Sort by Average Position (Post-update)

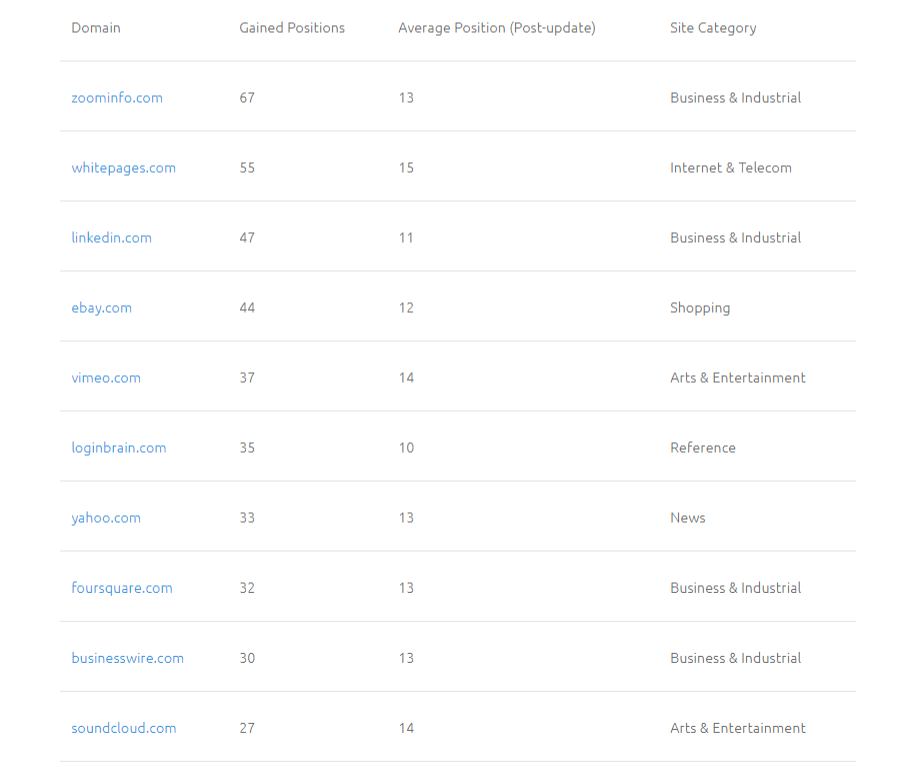[x=496, y=27]
